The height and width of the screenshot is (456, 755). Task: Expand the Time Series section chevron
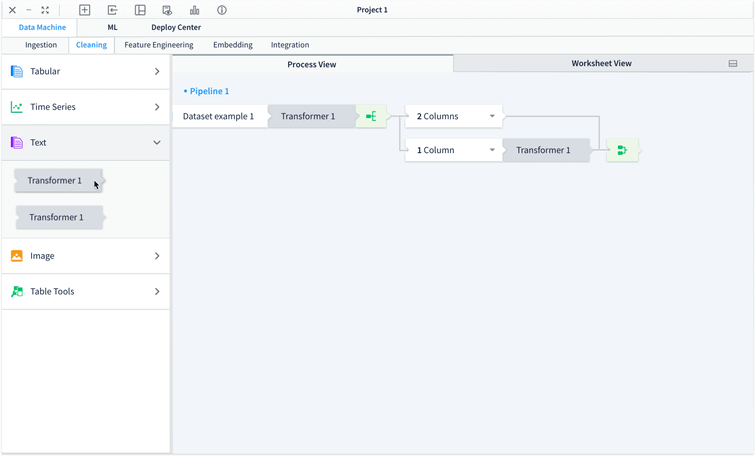pyautogui.click(x=157, y=107)
